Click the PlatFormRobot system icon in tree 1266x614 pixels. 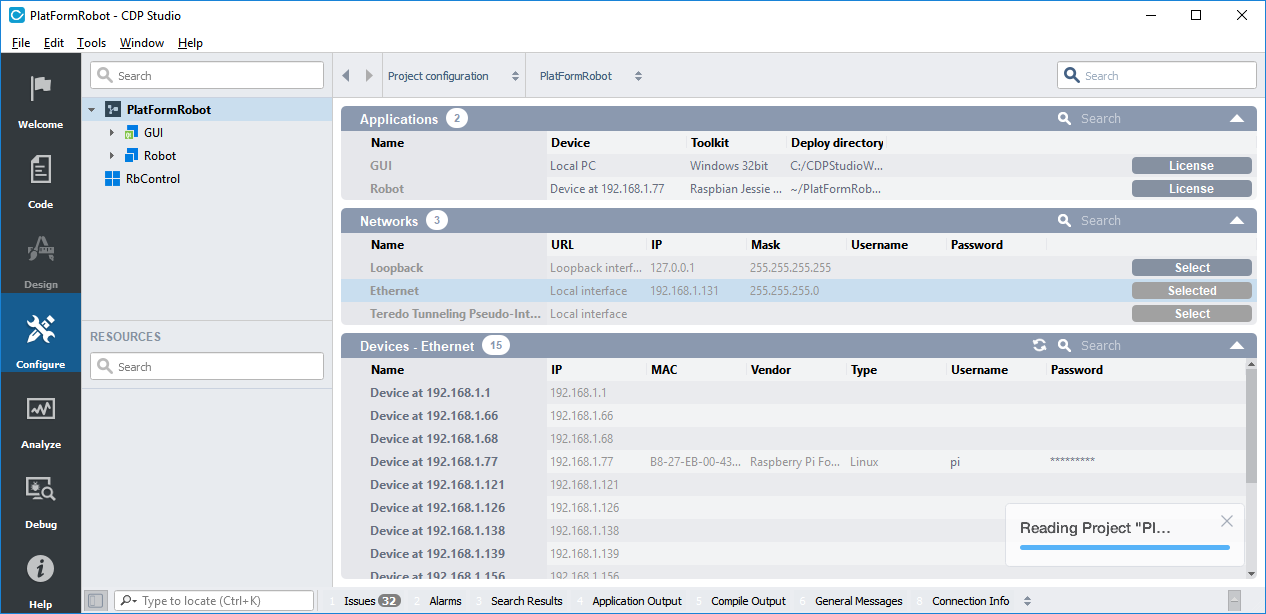[x=113, y=110]
